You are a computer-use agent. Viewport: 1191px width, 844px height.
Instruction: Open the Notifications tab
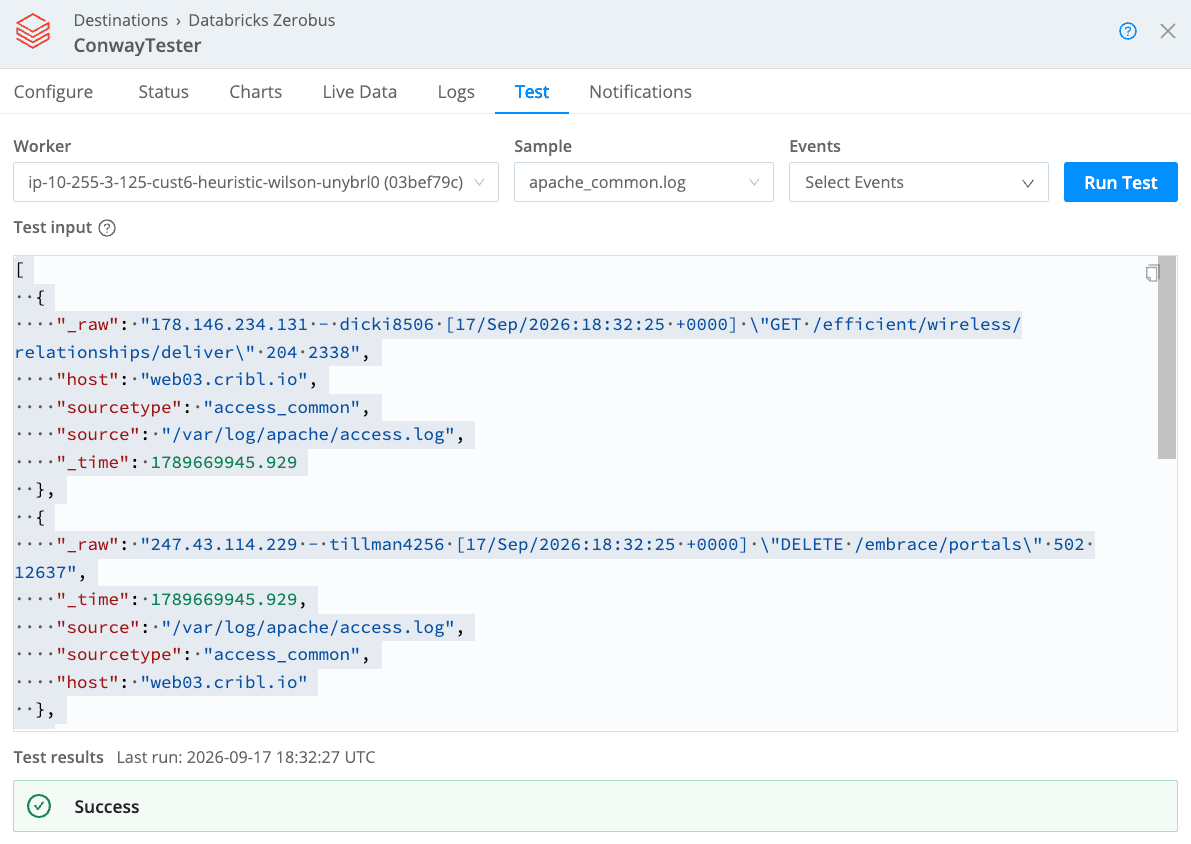coord(640,92)
